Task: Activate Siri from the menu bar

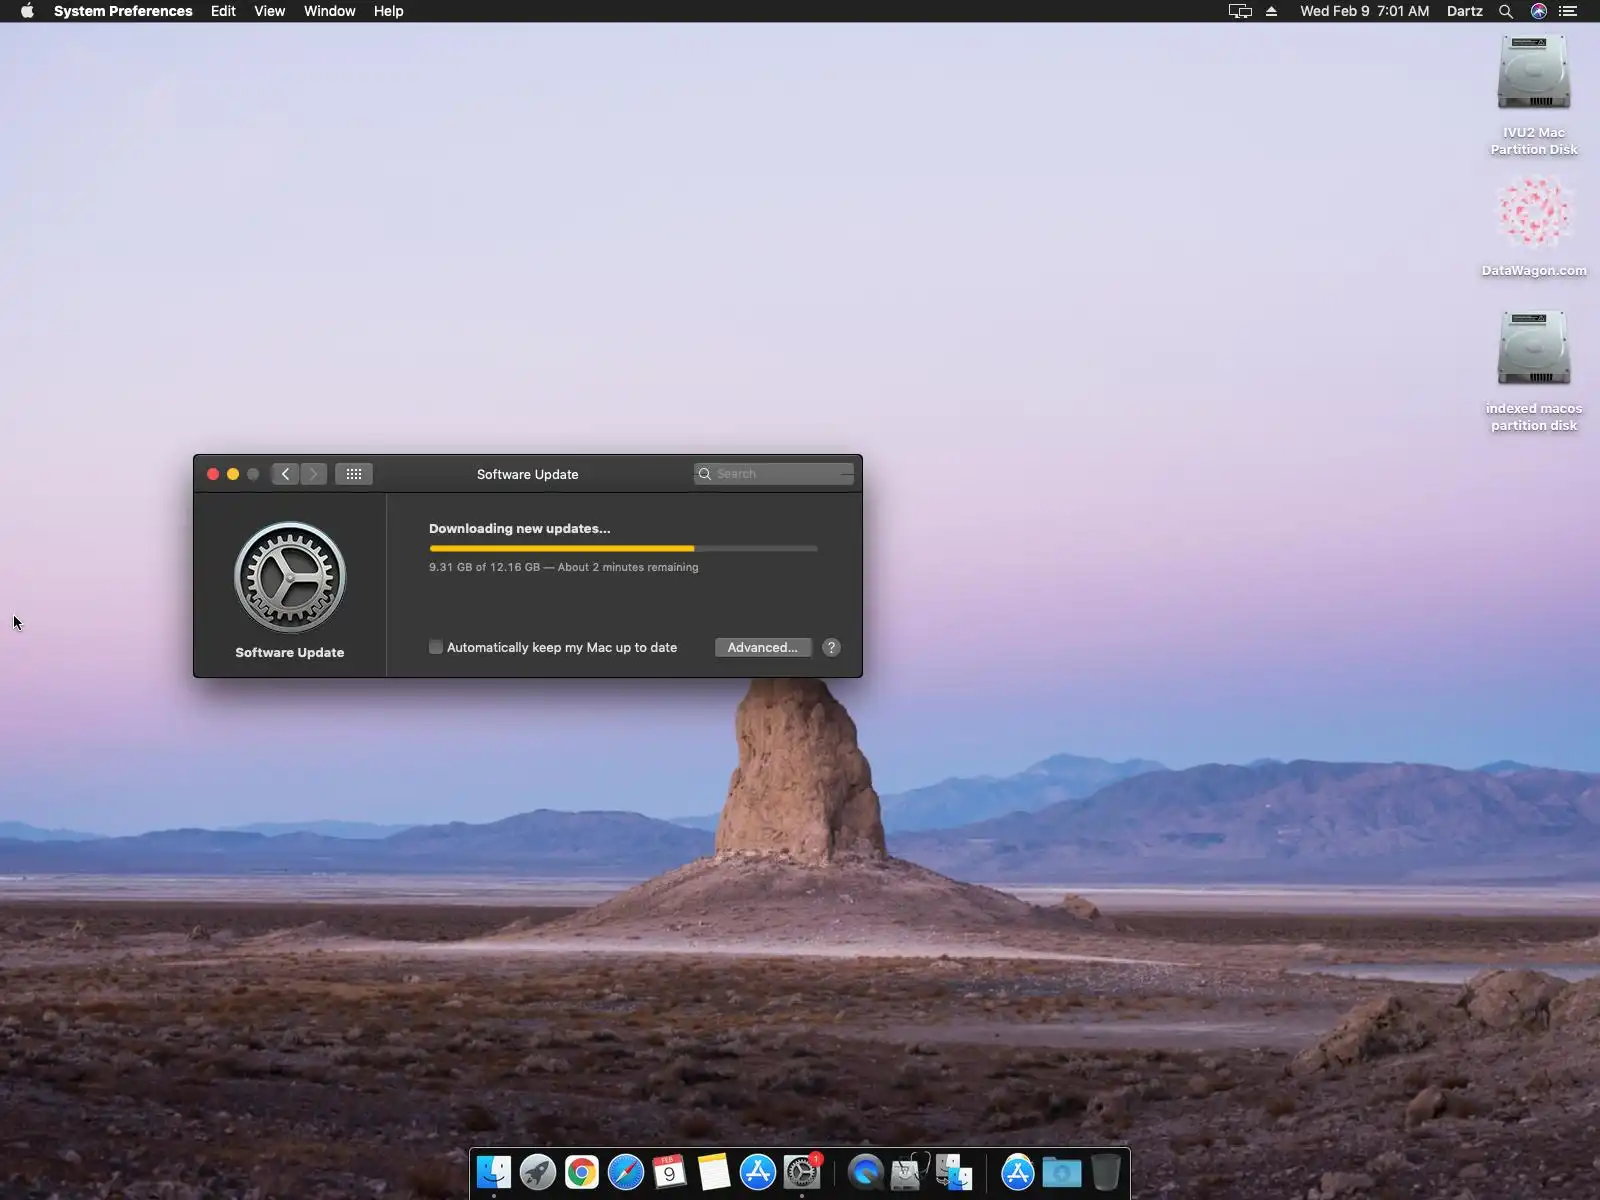Action: click(1539, 11)
